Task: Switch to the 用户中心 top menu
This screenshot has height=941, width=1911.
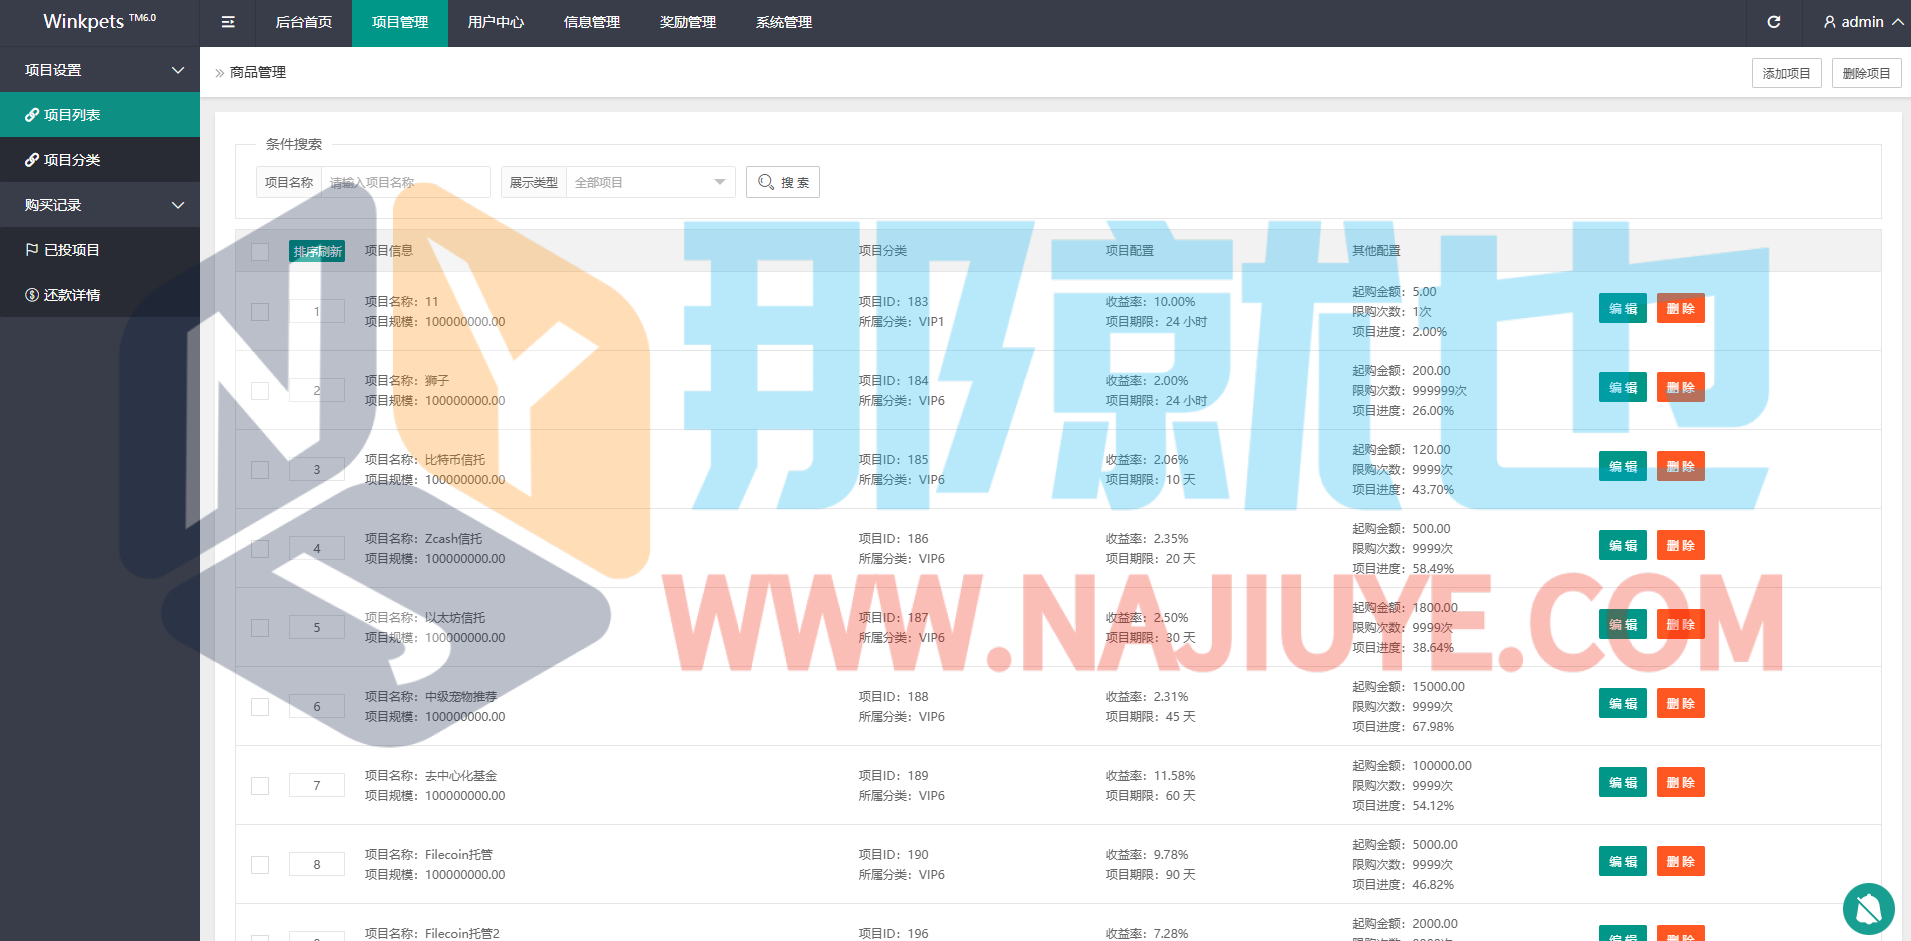Action: 496,22
